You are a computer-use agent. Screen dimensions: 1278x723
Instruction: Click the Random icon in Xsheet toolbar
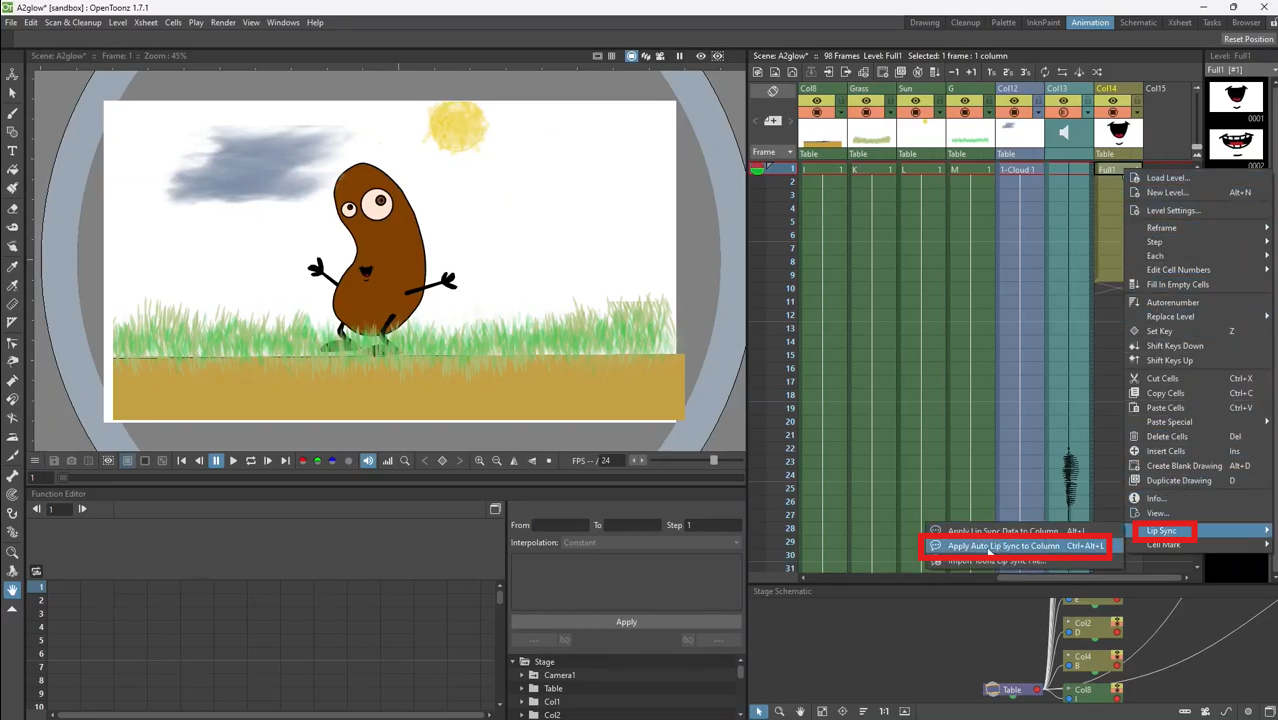click(1097, 72)
